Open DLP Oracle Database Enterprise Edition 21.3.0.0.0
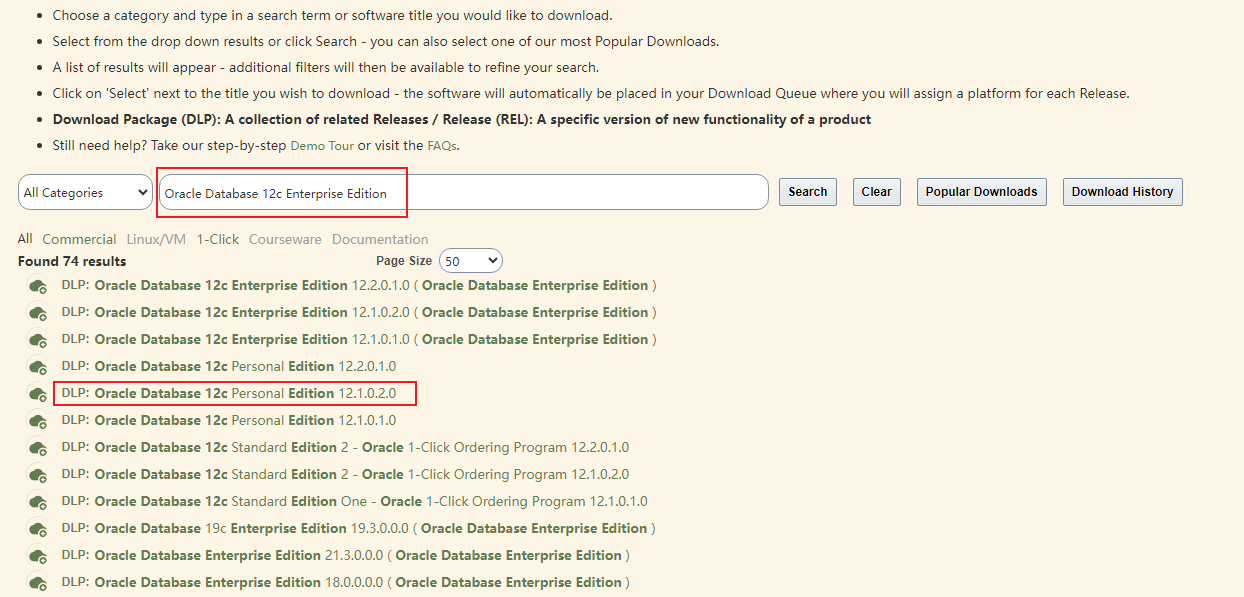Screen dimensions: 1244x597 click(x=345, y=556)
